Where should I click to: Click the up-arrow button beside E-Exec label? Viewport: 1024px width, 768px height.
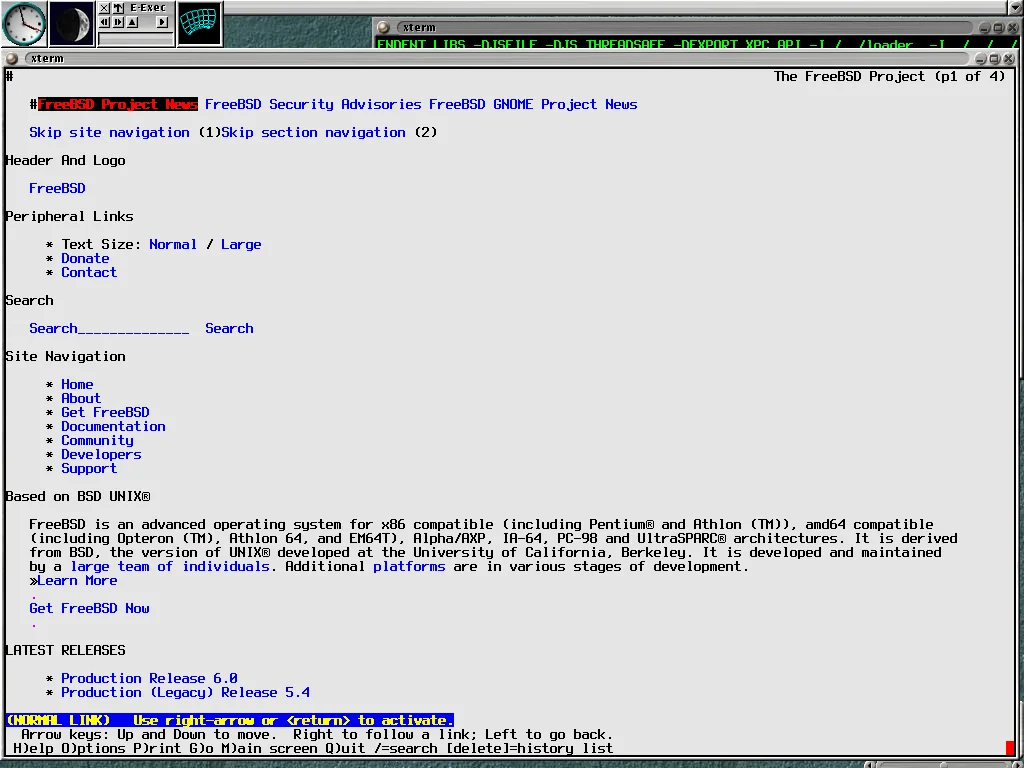[118, 8]
